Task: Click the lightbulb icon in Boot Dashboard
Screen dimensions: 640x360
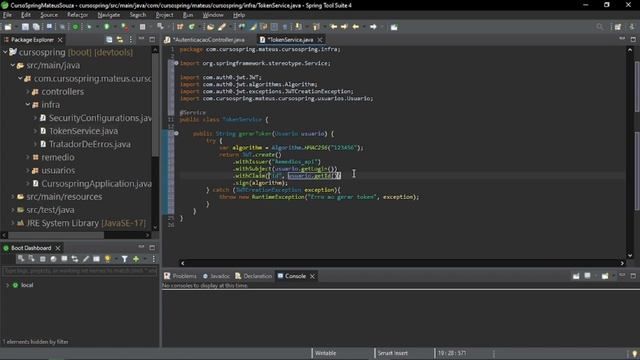Action: click(107, 259)
